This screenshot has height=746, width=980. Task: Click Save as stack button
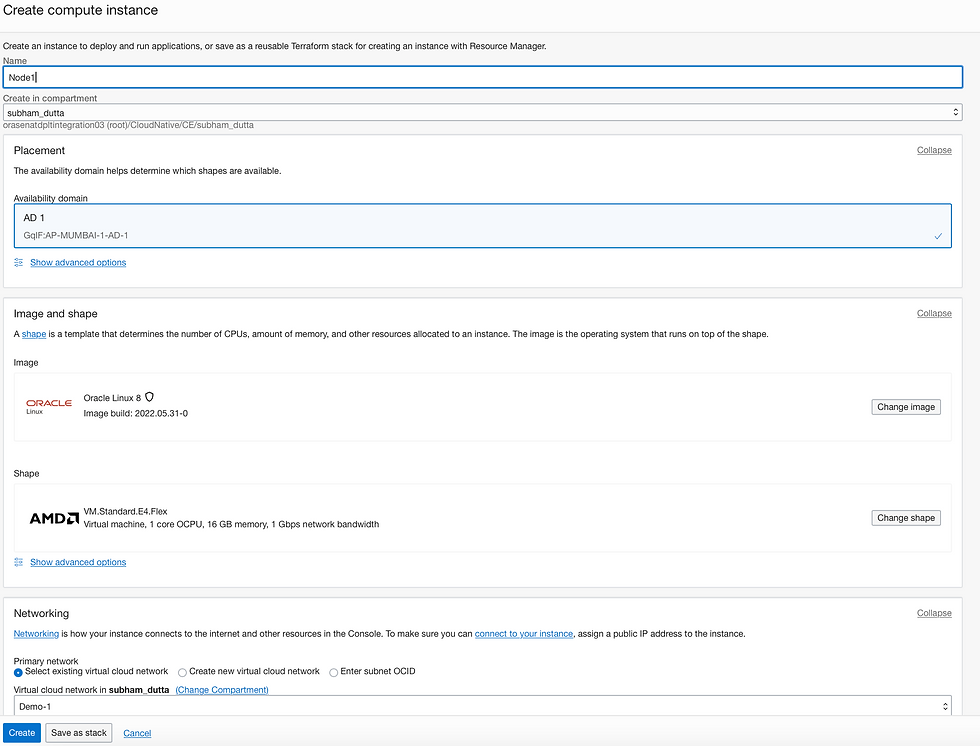[79, 733]
